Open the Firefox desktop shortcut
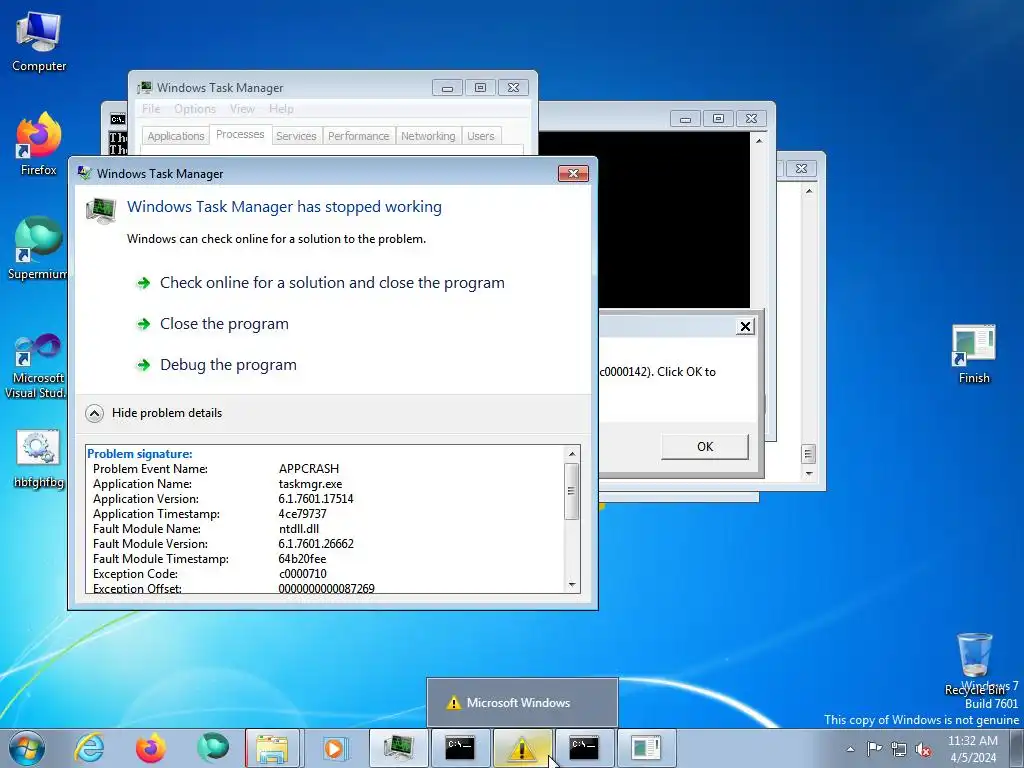1024x768 pixels. (x=39, y=144)
